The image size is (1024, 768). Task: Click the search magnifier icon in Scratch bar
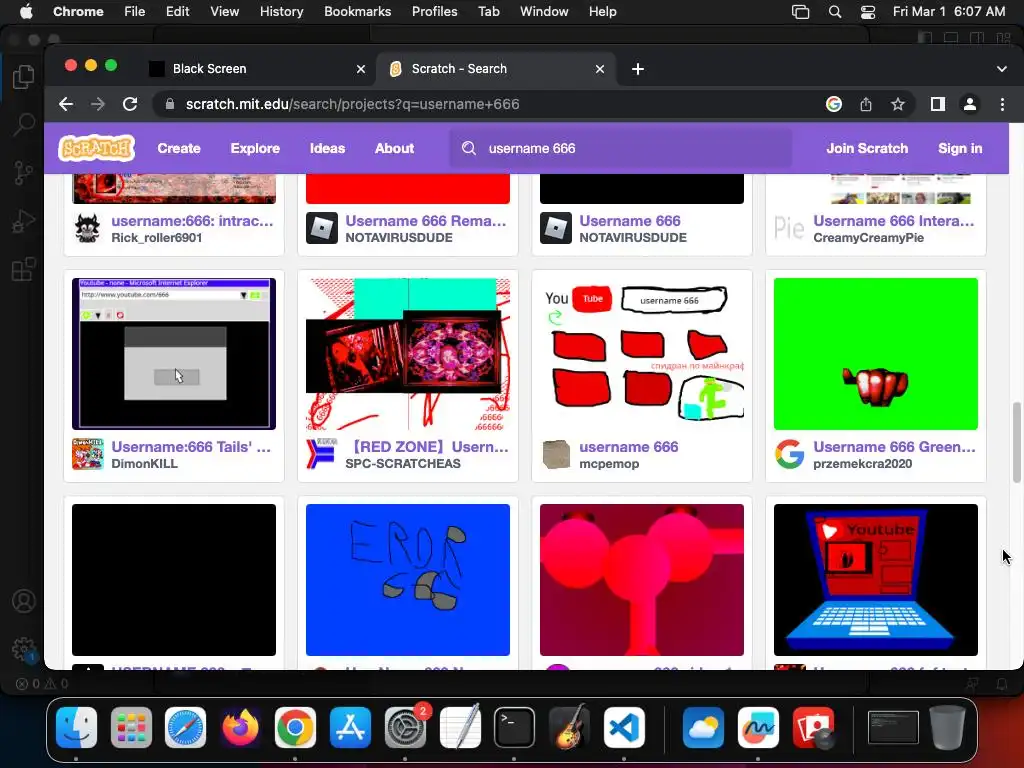469,148
